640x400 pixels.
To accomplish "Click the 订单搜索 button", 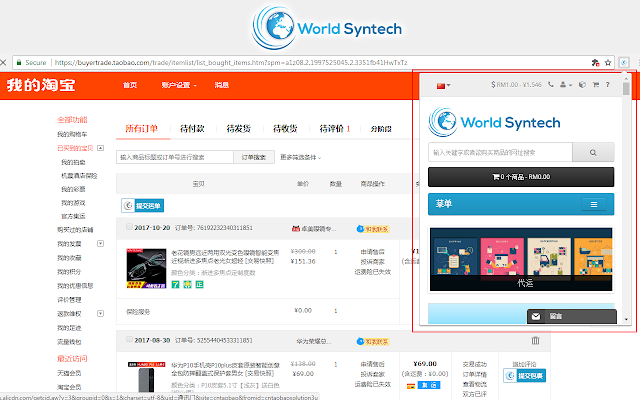I will click(x=253, y=157).
